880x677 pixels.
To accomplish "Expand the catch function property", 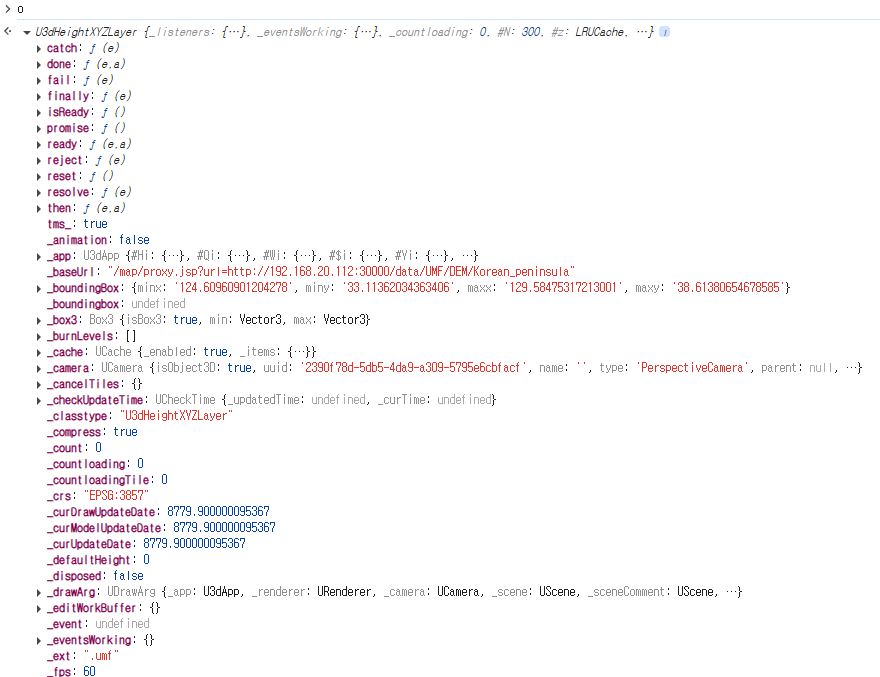I will coord(39,49).
